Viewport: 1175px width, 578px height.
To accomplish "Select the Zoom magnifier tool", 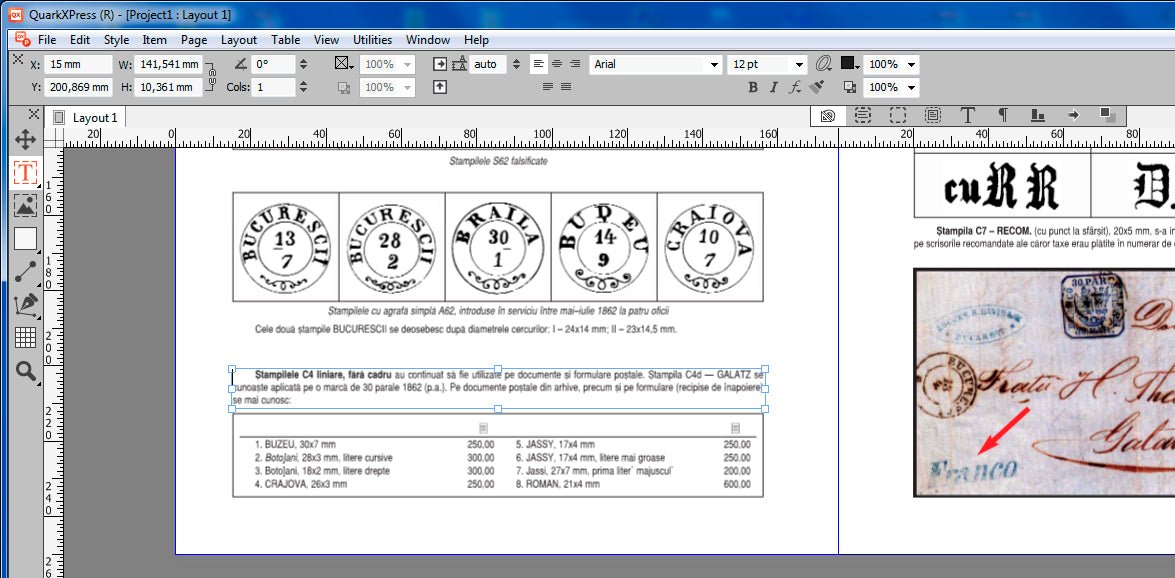I will tap(25, 372).
